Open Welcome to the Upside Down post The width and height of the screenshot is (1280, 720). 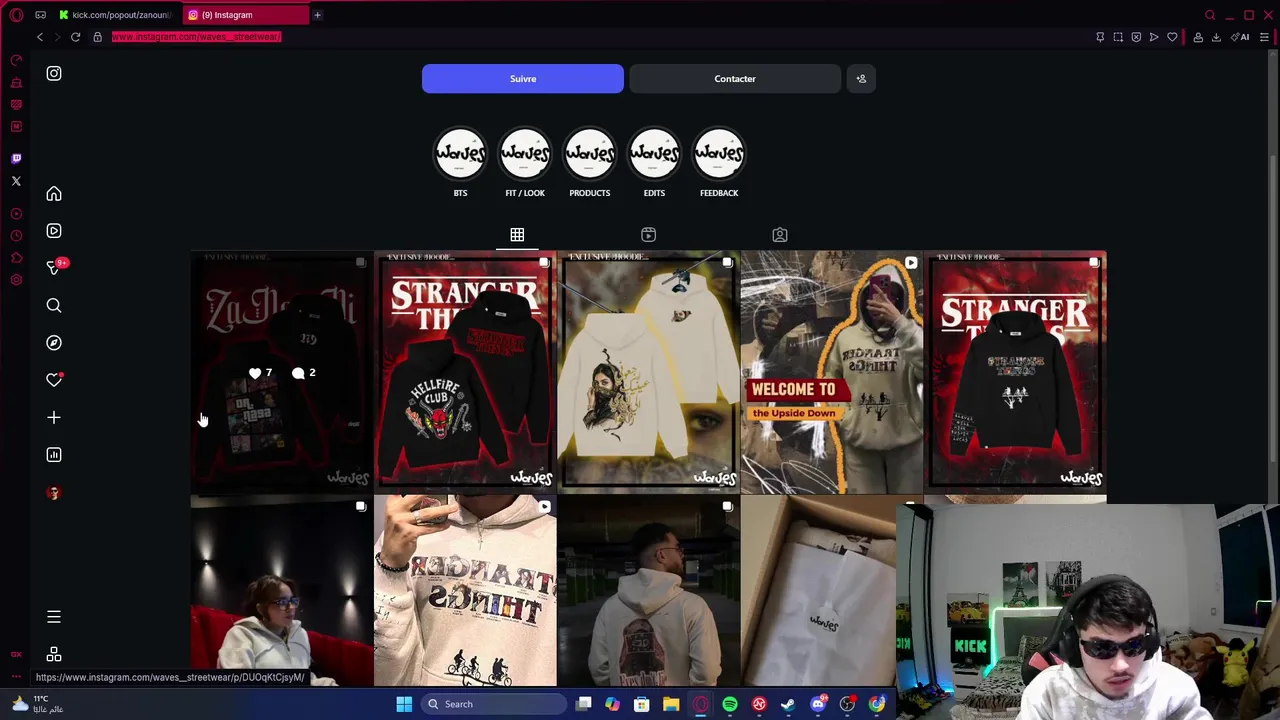pos(832,372)
